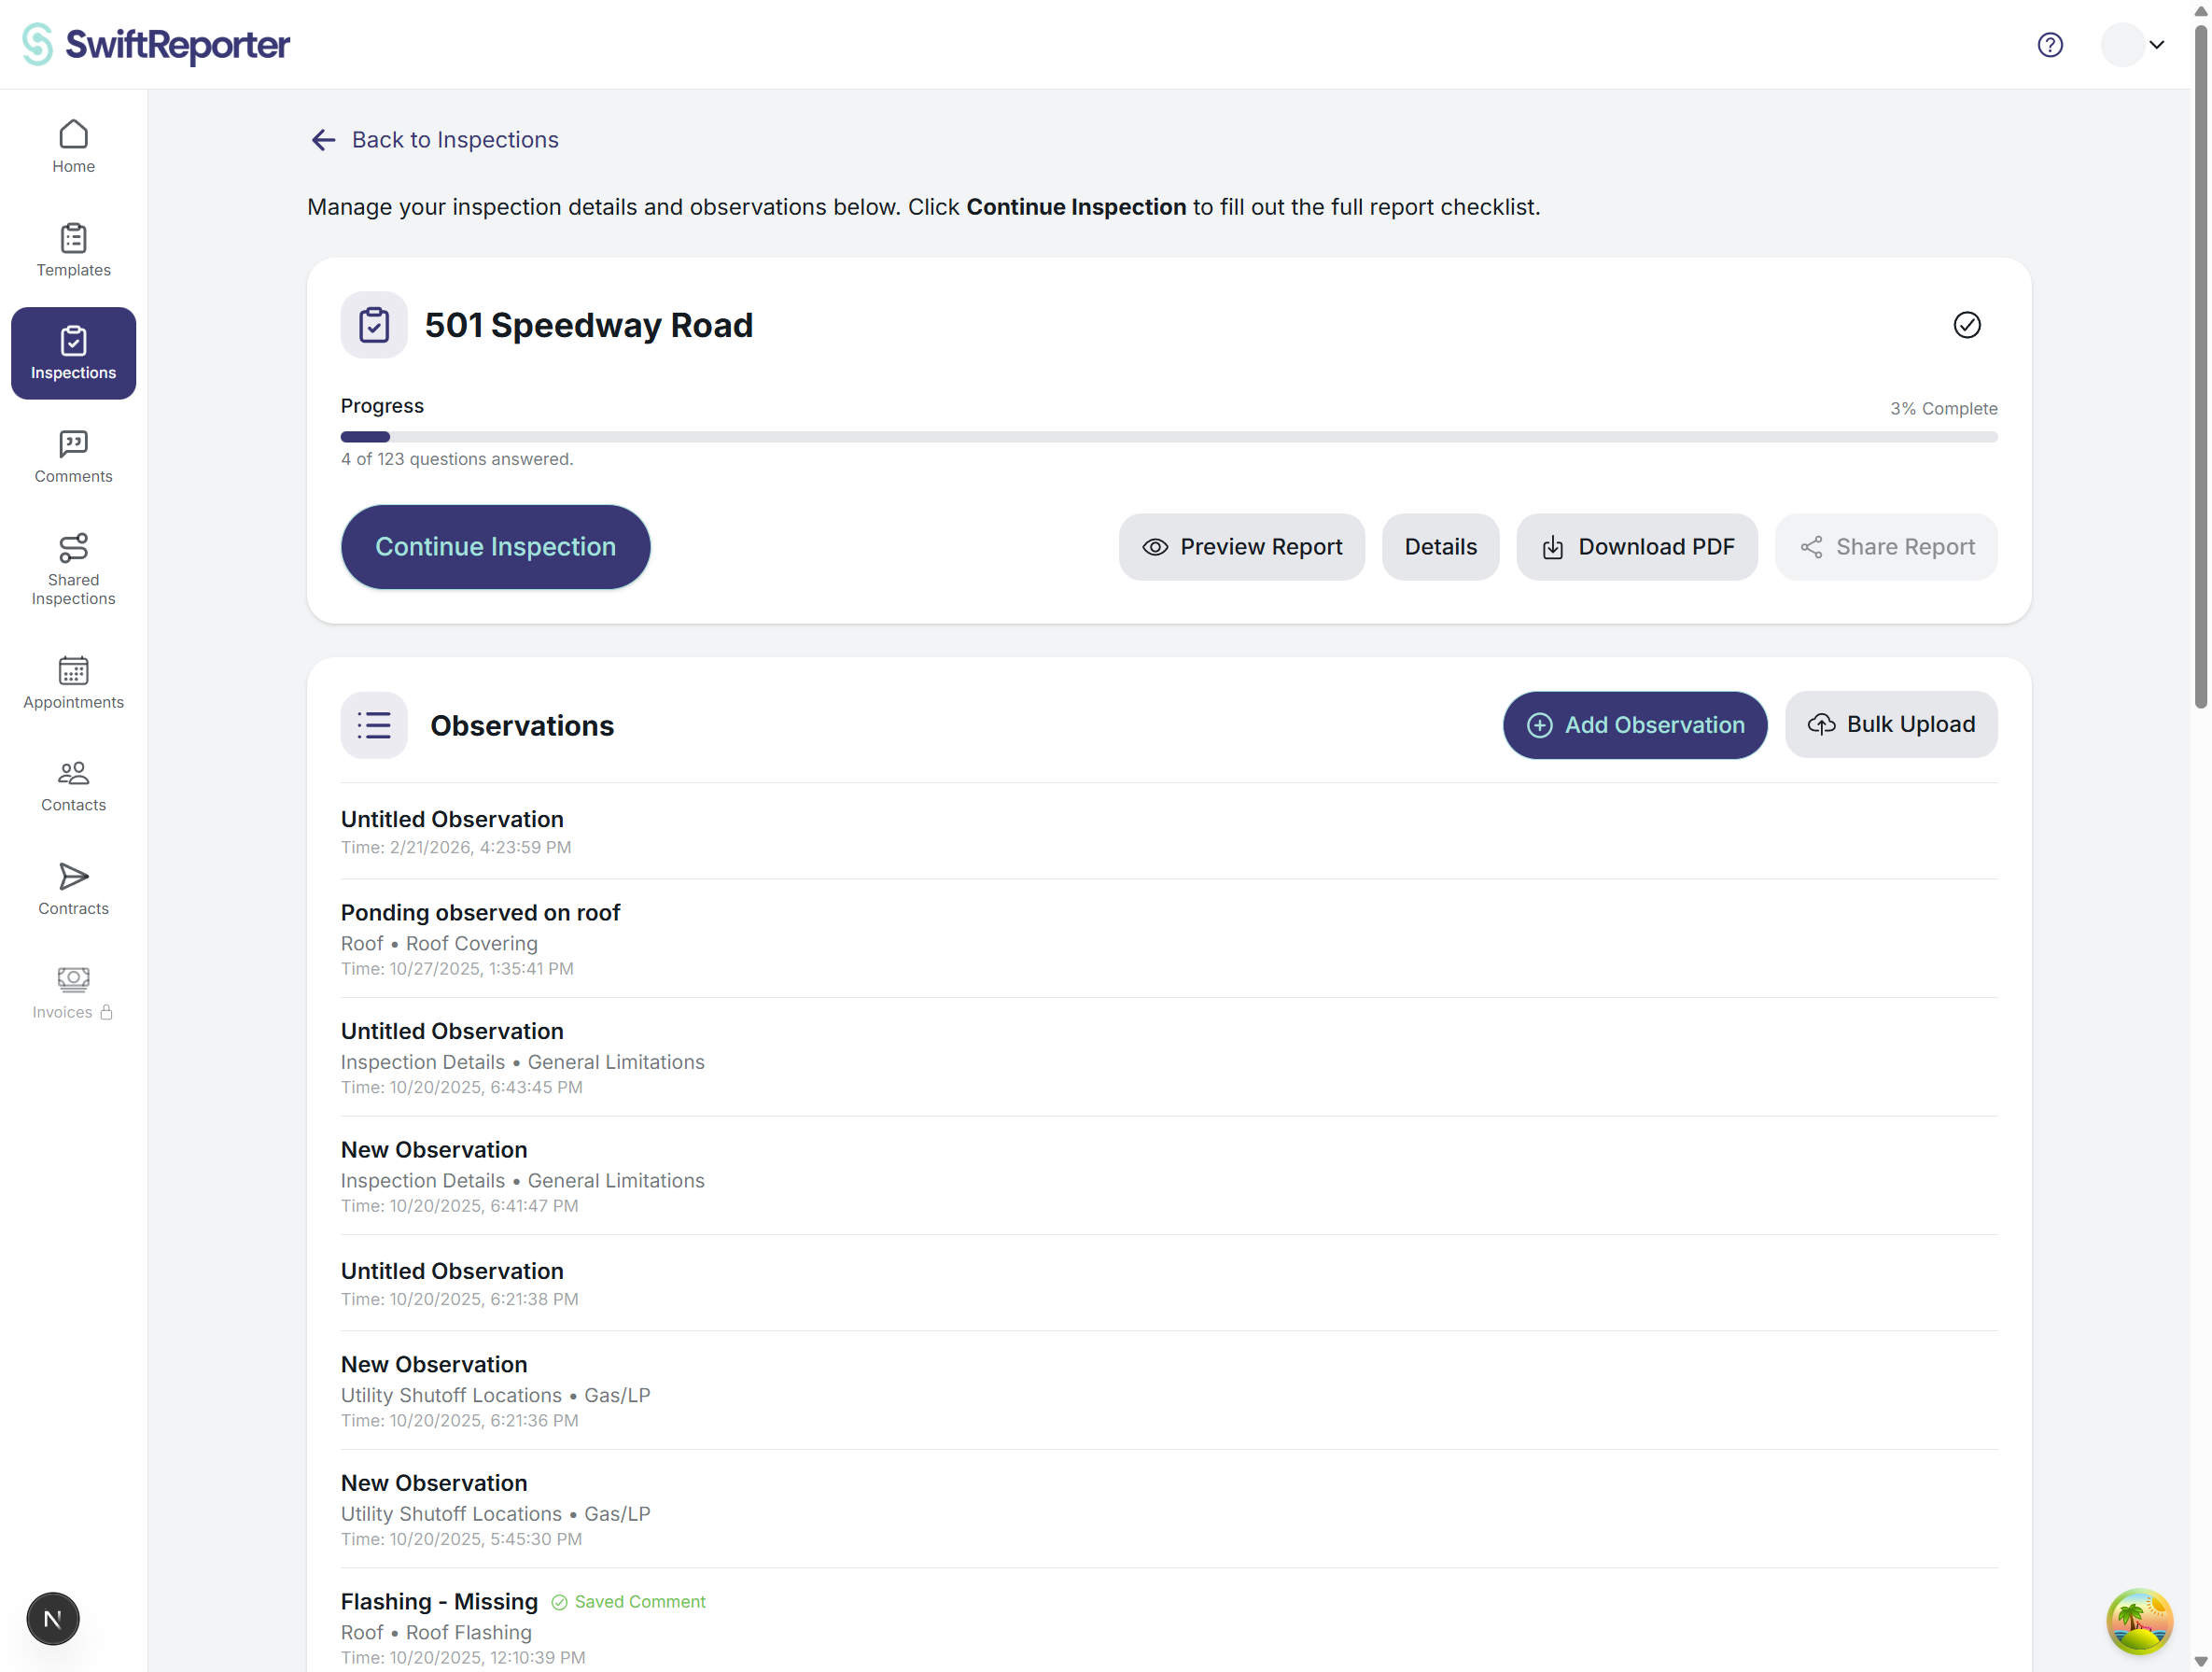Click the Download PDF button
2212x1672 pixels.
pyautogui.click(x=1636, y=547)
